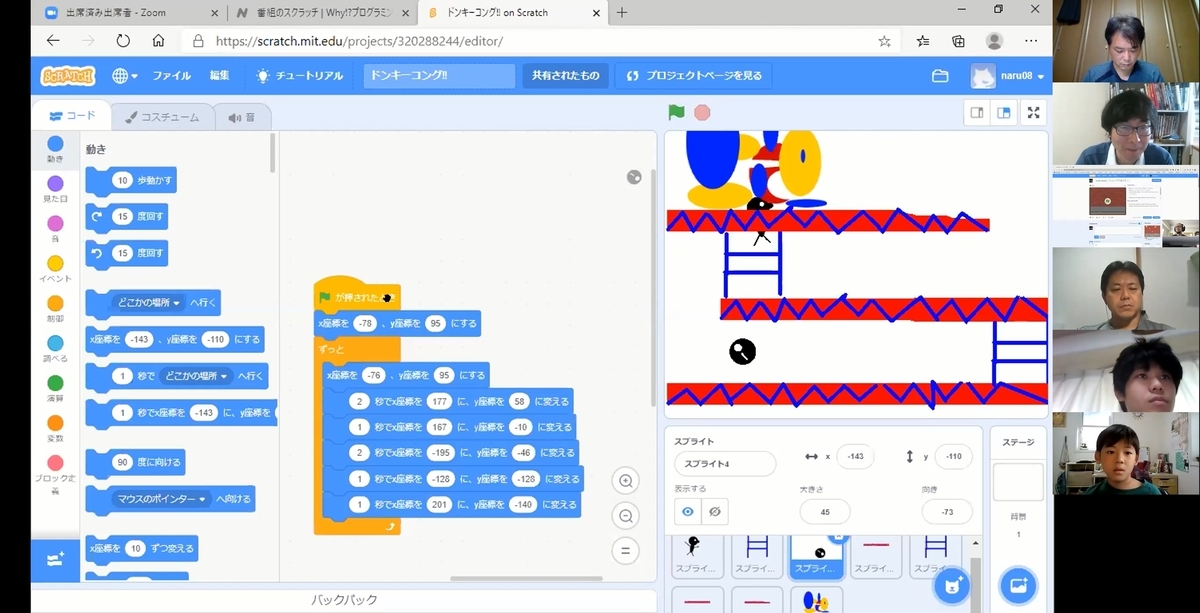Click the add extension button in palette
1200x613 pixels.
click(x=55, y=560)
